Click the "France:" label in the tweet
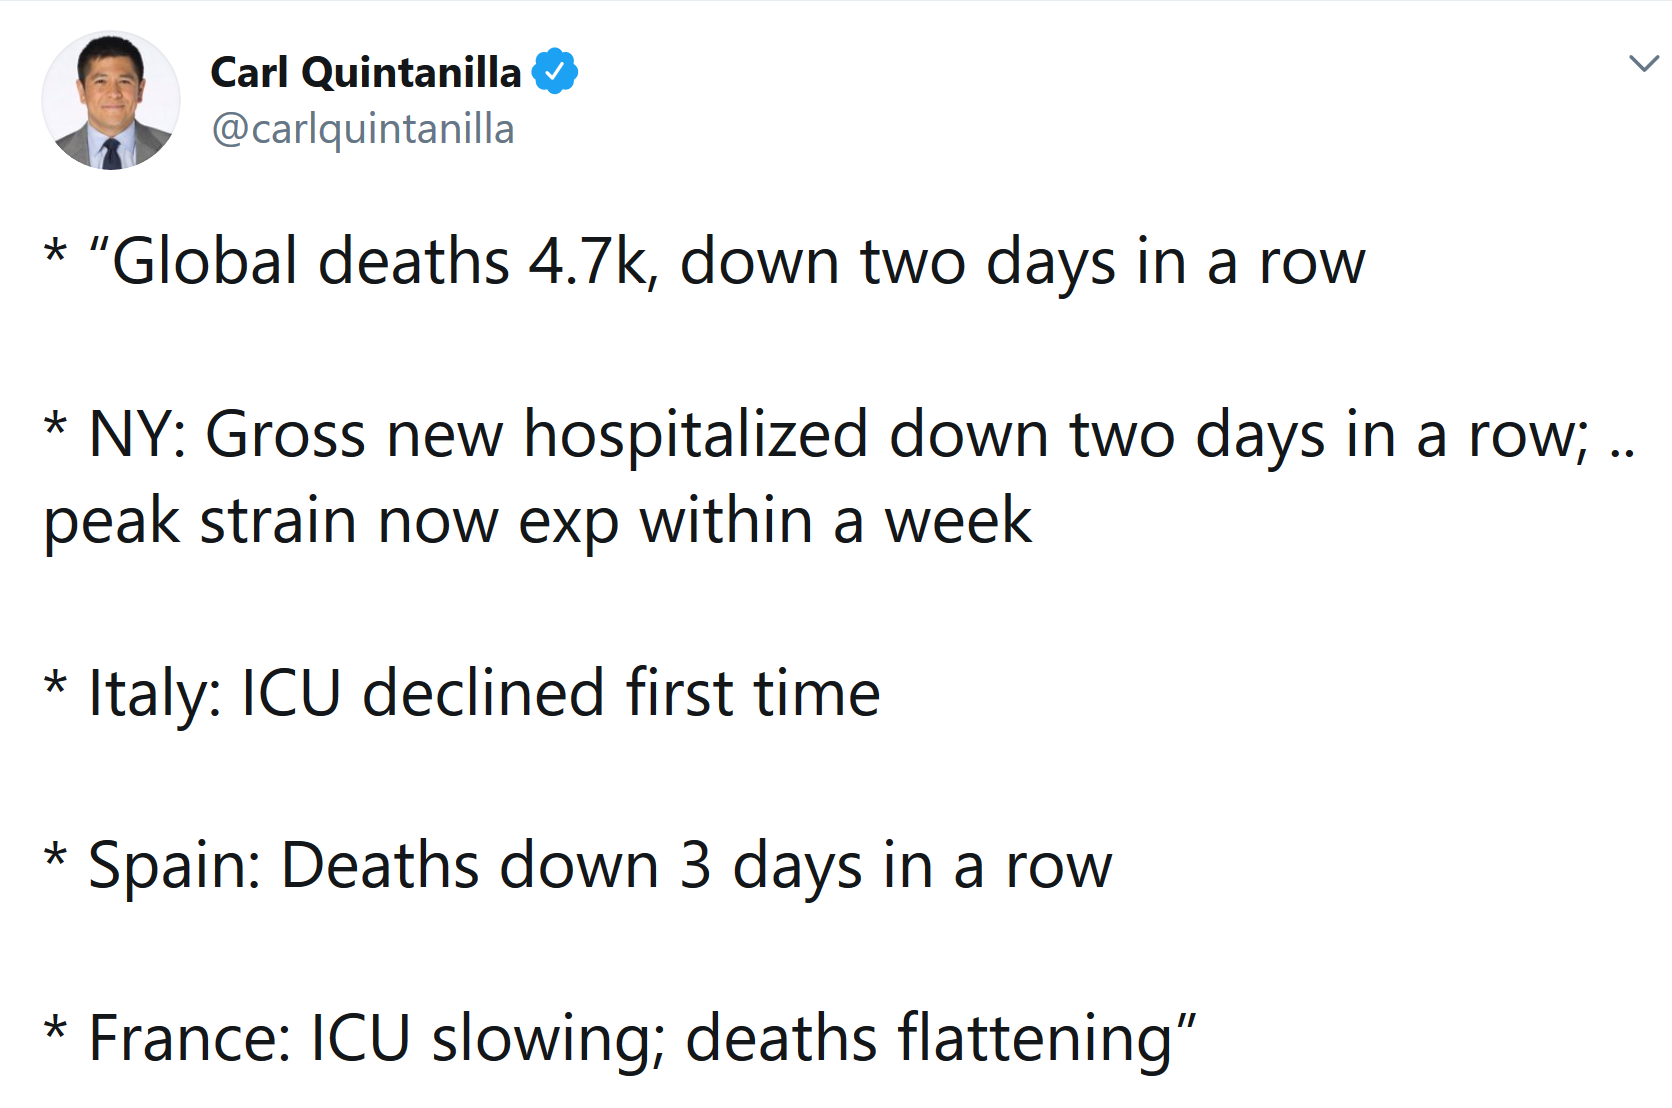This screenshot has width=1672, height=1108. click(189, 1038)
